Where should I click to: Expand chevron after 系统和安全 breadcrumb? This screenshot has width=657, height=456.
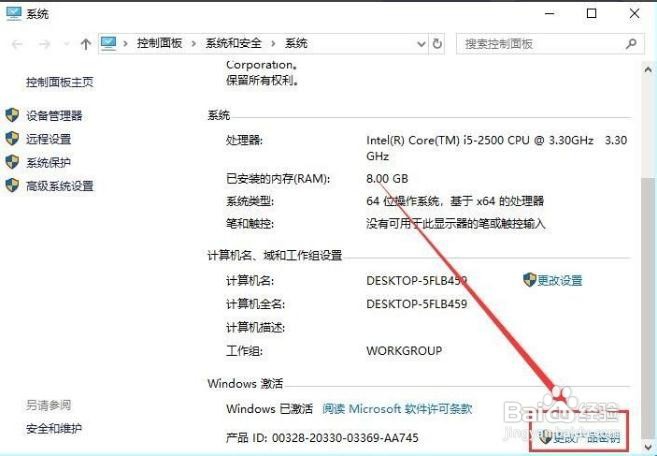tap(273, 44)
